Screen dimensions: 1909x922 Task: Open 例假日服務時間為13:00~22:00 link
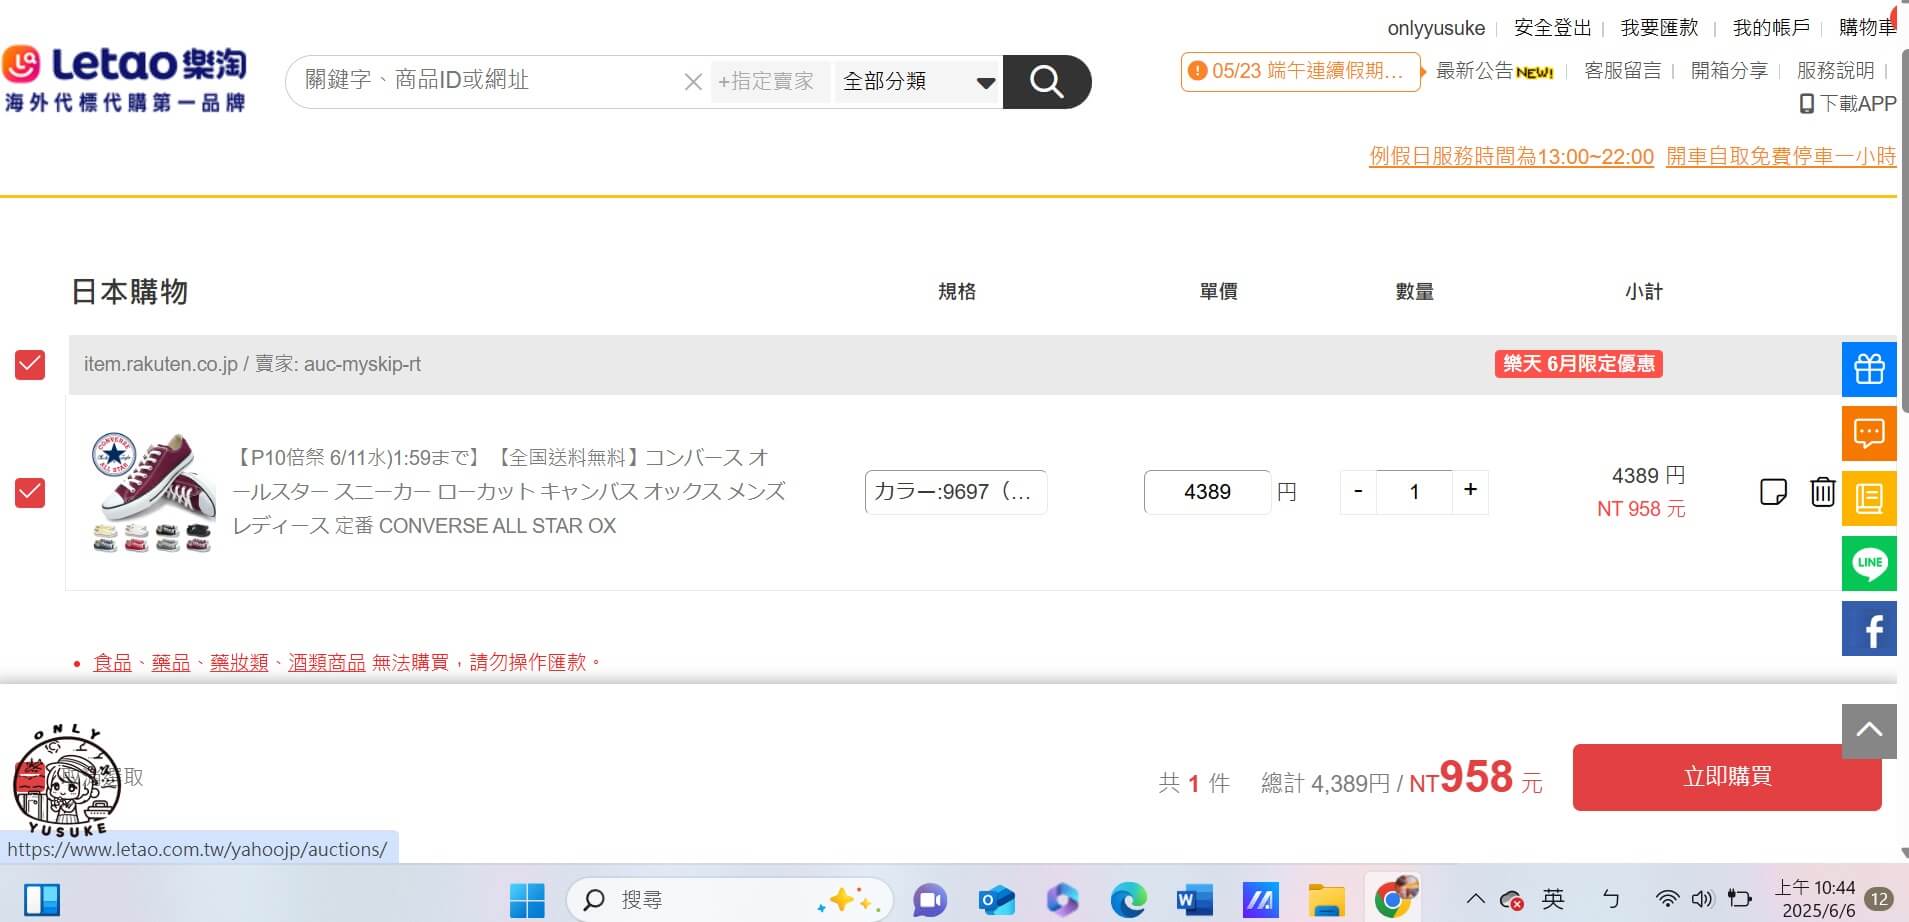click(1511, 157)
